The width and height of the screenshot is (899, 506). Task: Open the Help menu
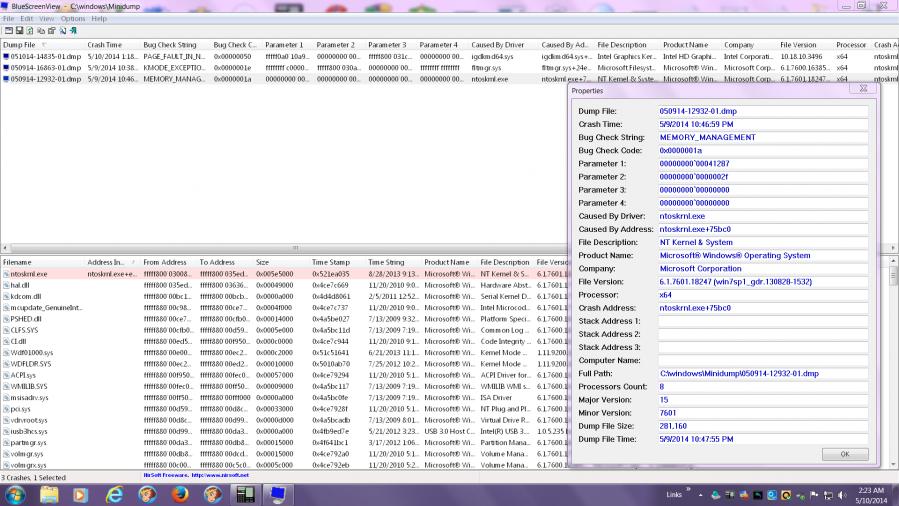click(99, 19)
